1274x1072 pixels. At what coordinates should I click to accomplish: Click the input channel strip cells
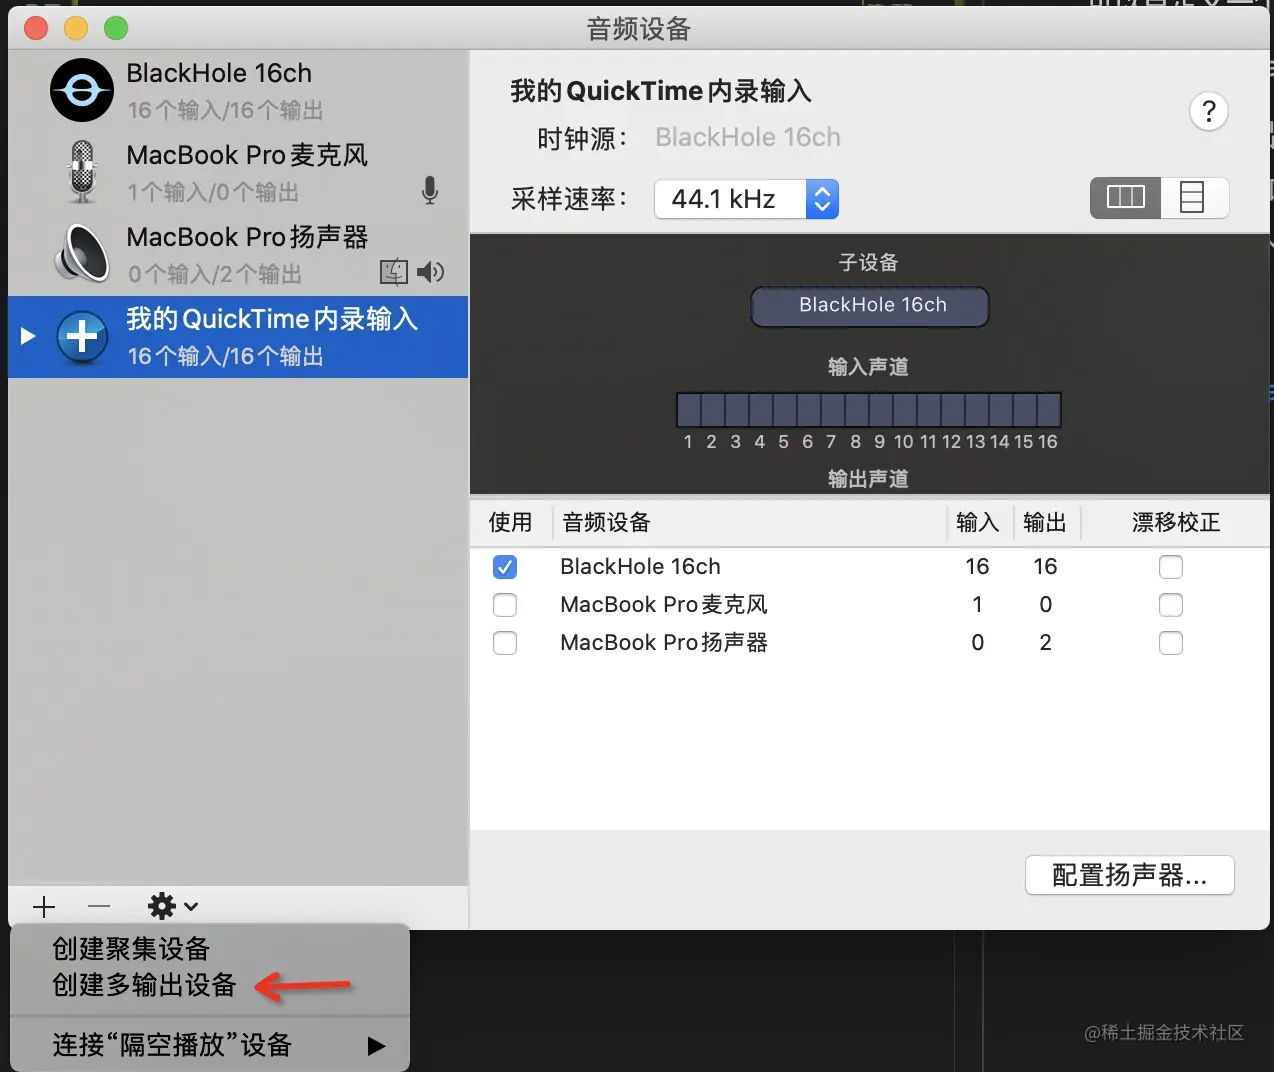tap(869, 410)
